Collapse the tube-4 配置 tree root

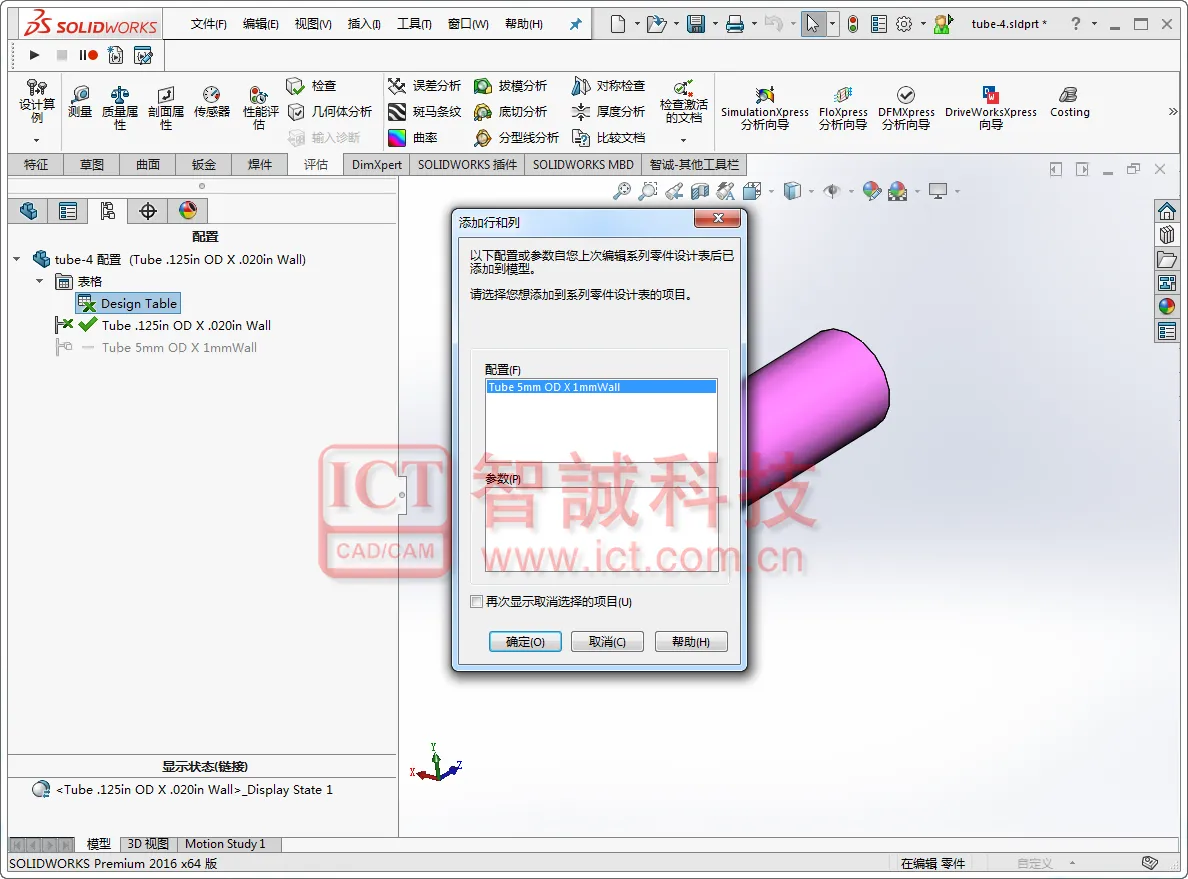[17, 259]
